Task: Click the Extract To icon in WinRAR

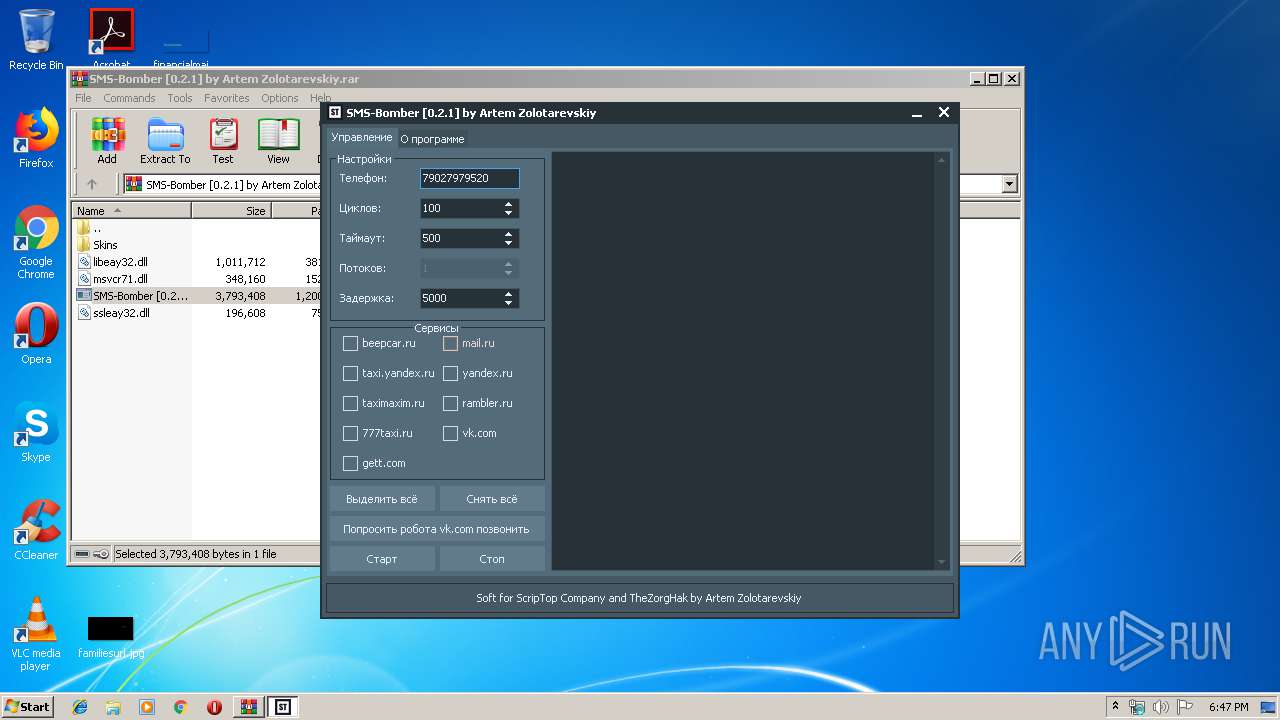Action: tap(165, 141)
